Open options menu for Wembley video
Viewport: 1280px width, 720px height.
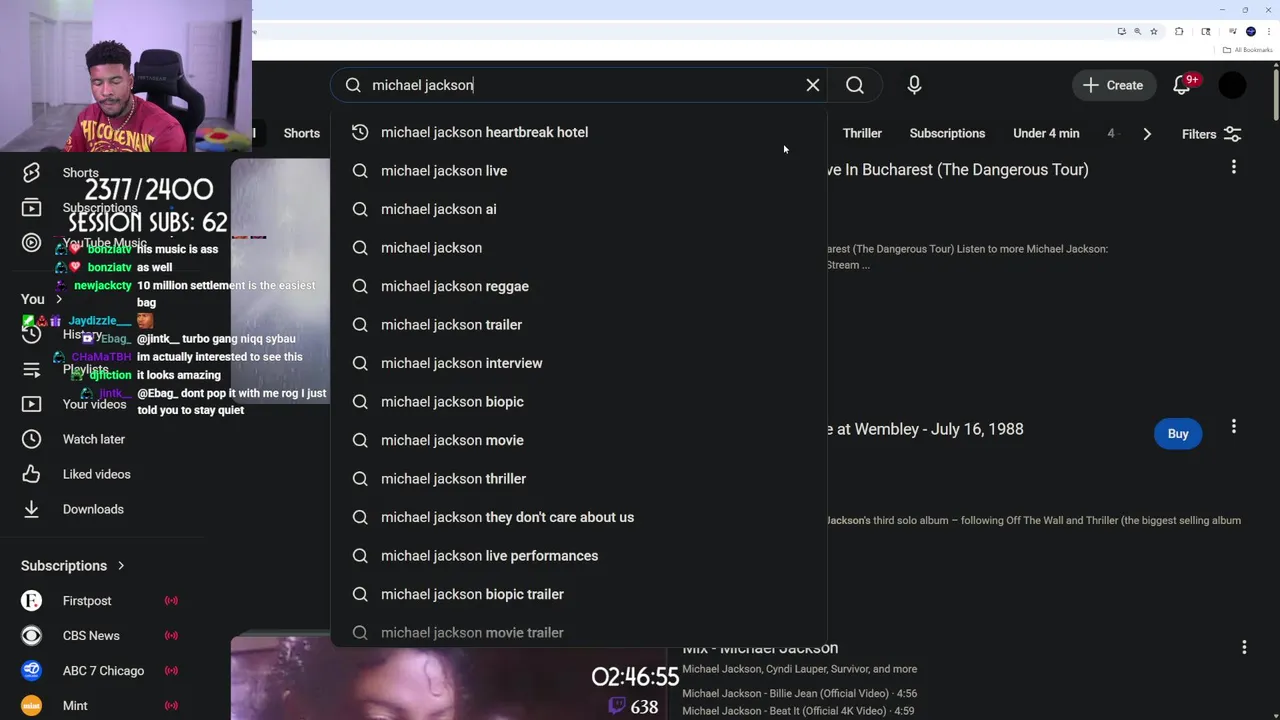pos(1234,427)
